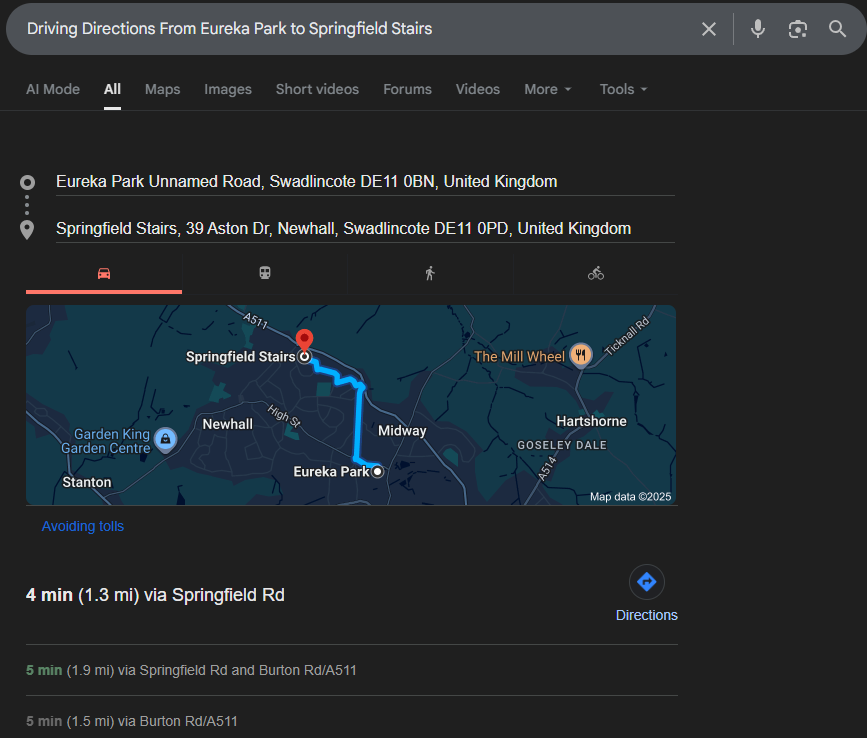Expand the Tools dropdown
Viewport: 867px width, 738px height.
point(622,89)
